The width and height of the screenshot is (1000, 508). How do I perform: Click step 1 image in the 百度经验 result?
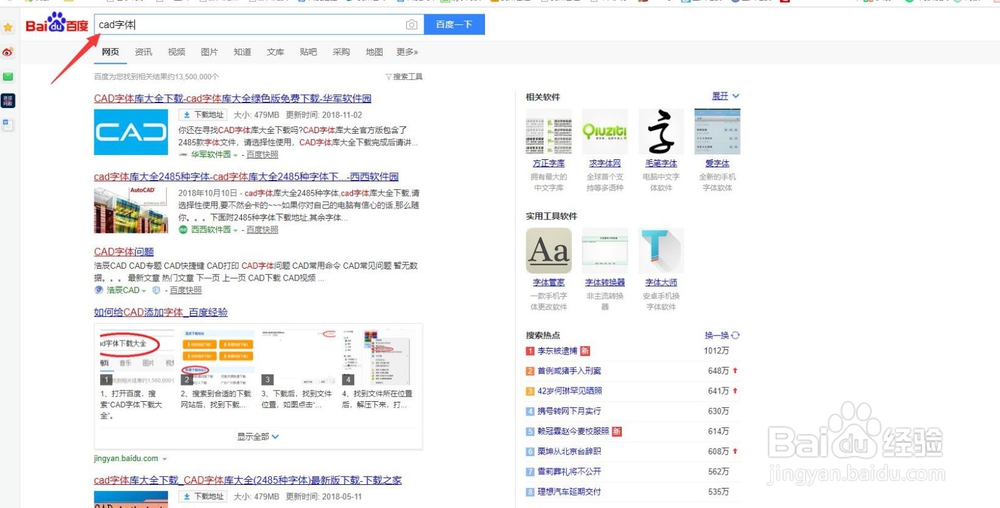(136, 358)
